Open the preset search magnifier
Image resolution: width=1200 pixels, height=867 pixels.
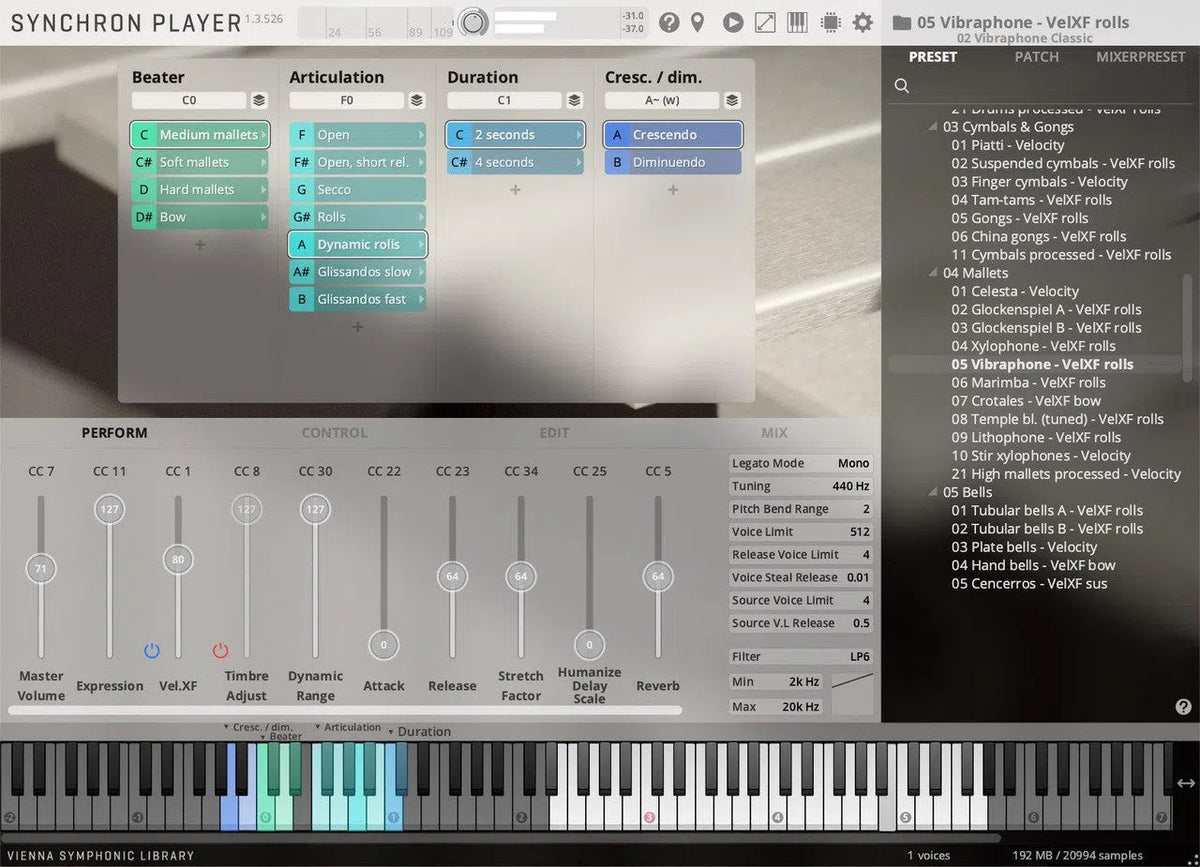point(901,85)
